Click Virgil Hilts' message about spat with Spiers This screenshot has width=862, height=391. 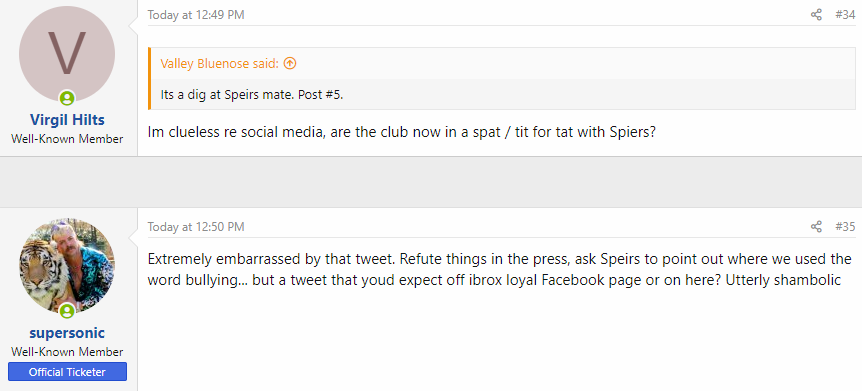coord(402,133)
